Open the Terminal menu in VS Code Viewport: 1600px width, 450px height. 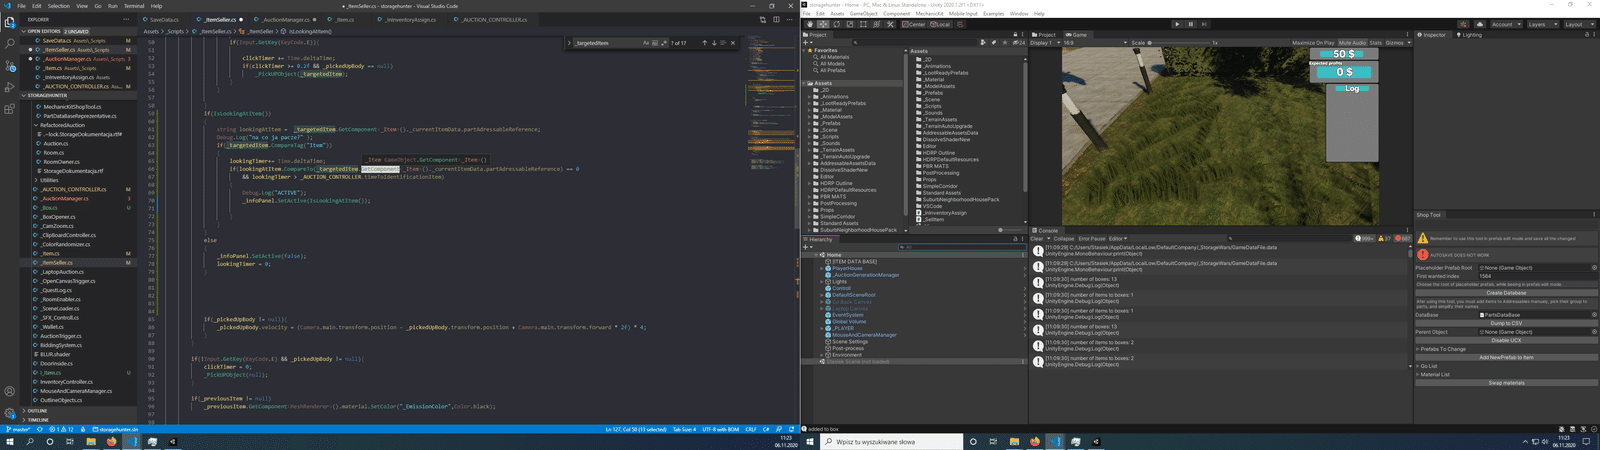[133, 6]
